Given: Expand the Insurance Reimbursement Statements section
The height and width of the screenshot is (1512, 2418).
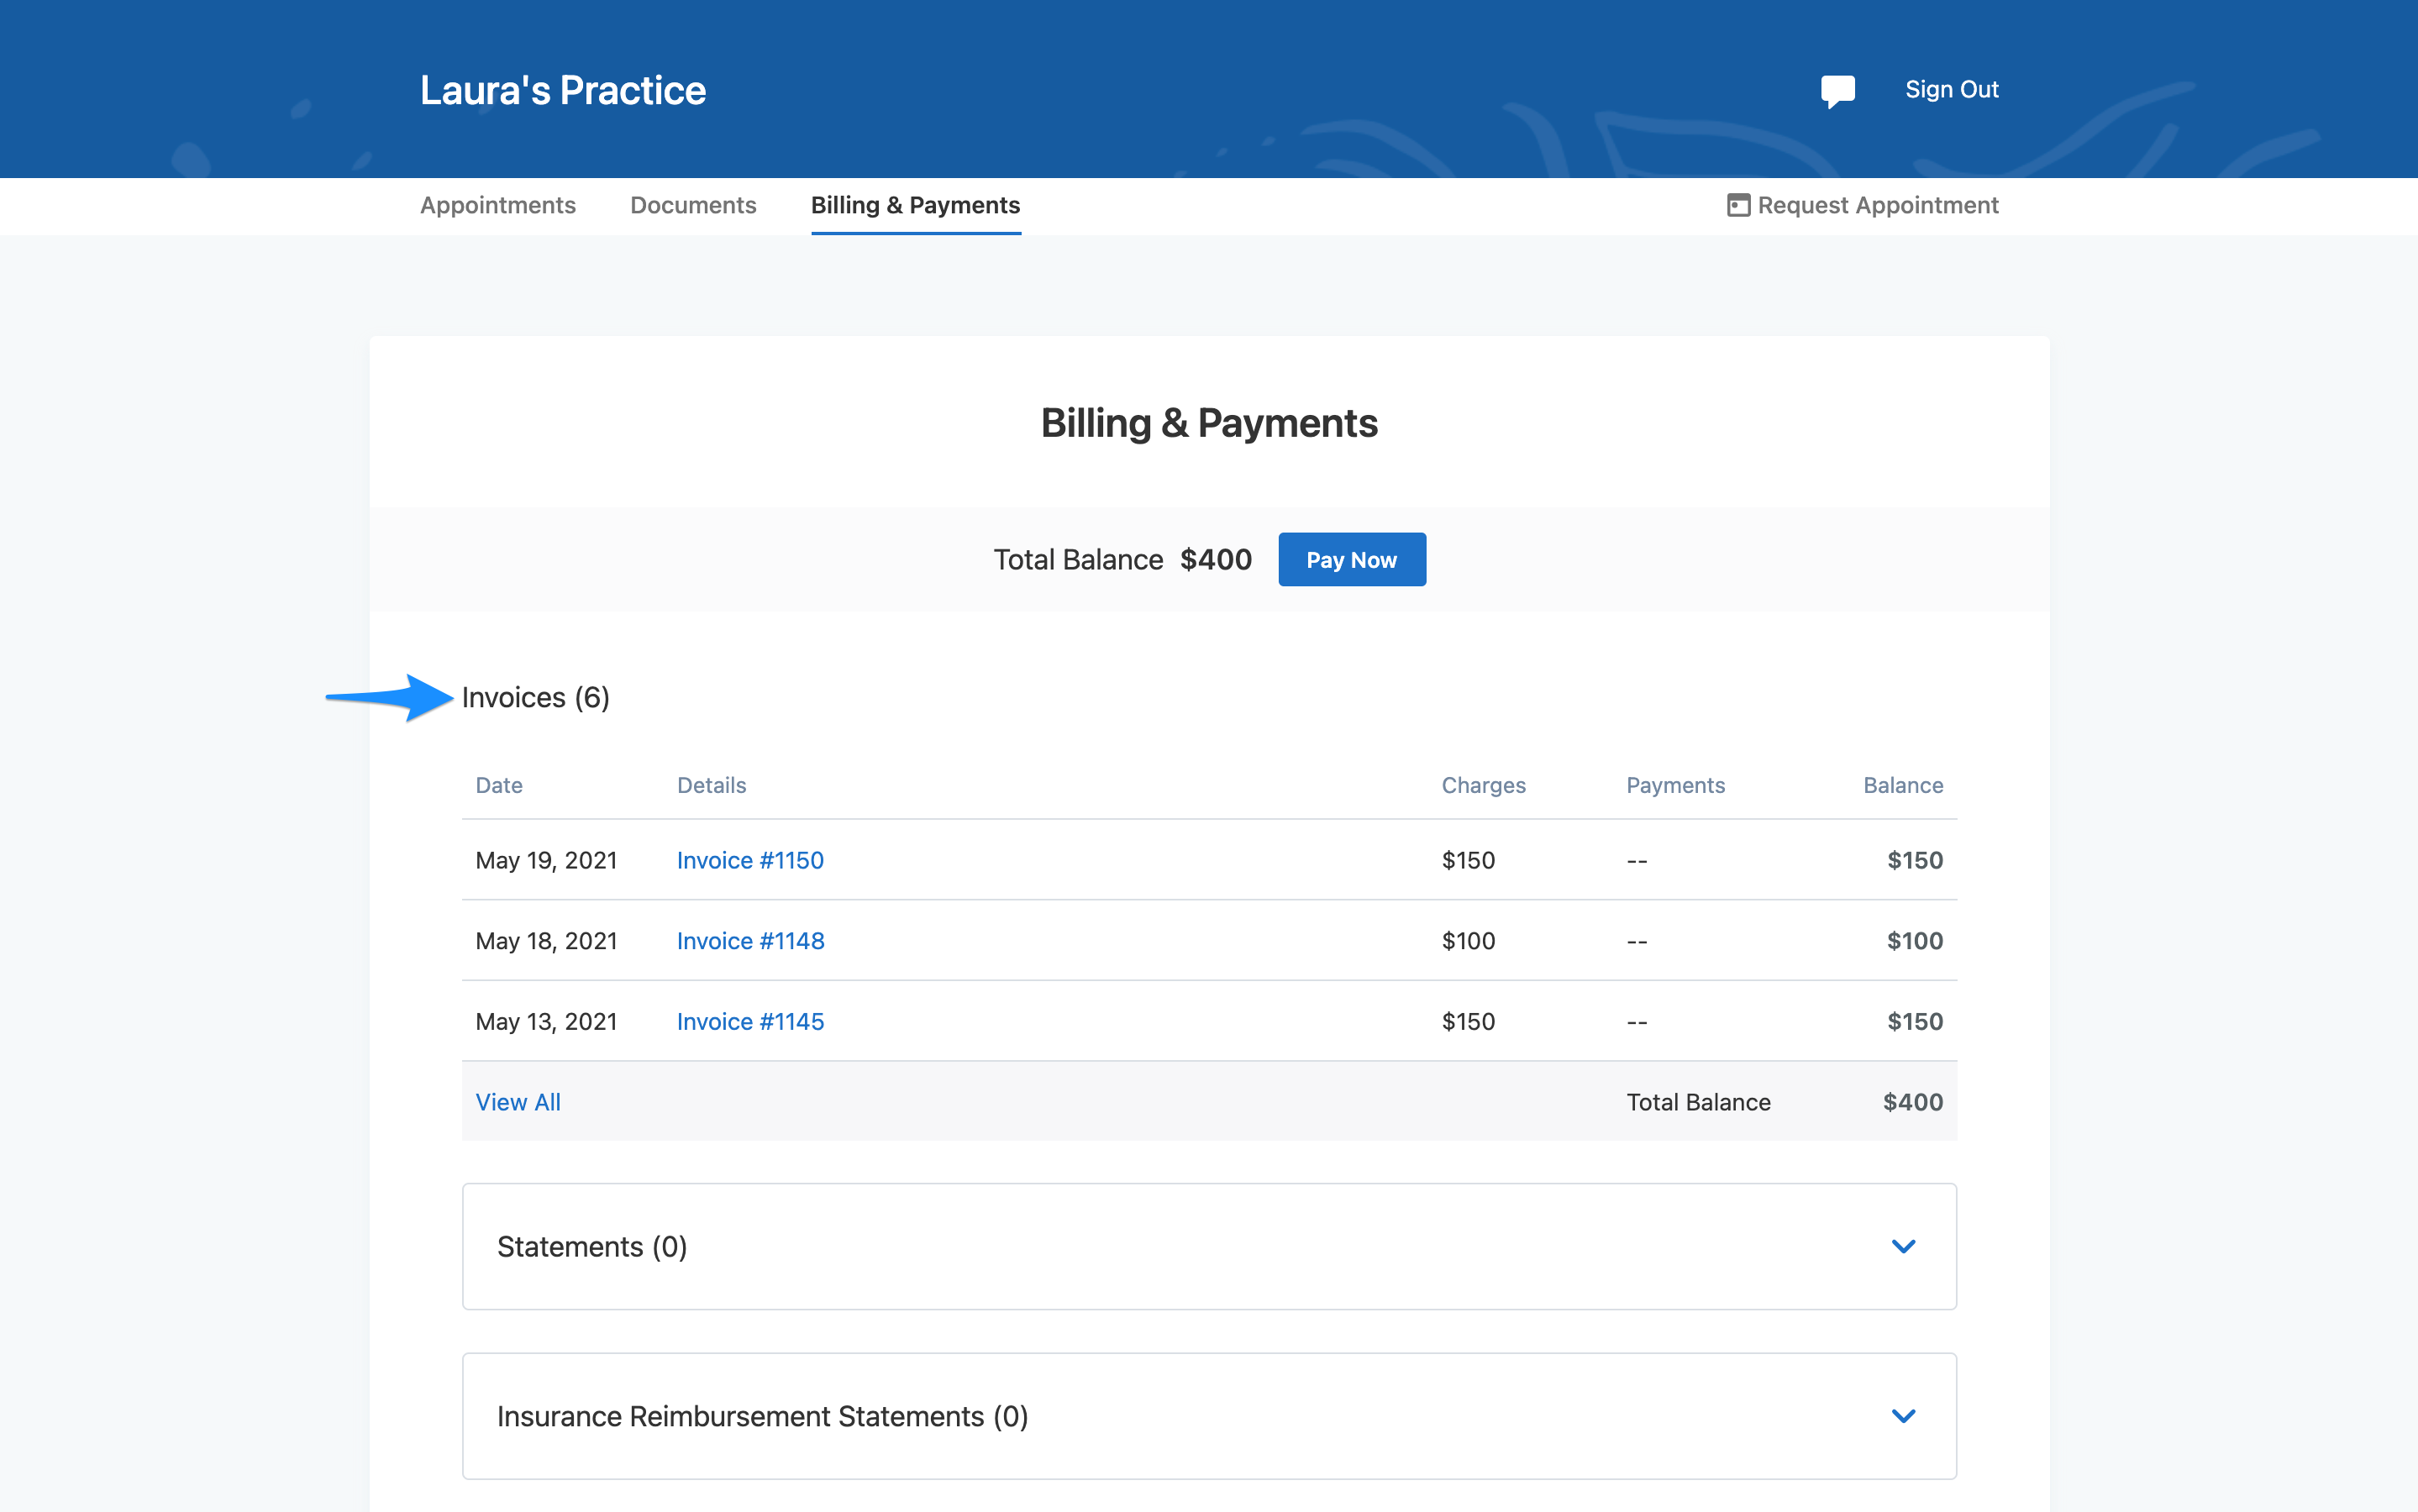Looking at the screenshot, I should pyautogui.click(x=1903, y=1416).
